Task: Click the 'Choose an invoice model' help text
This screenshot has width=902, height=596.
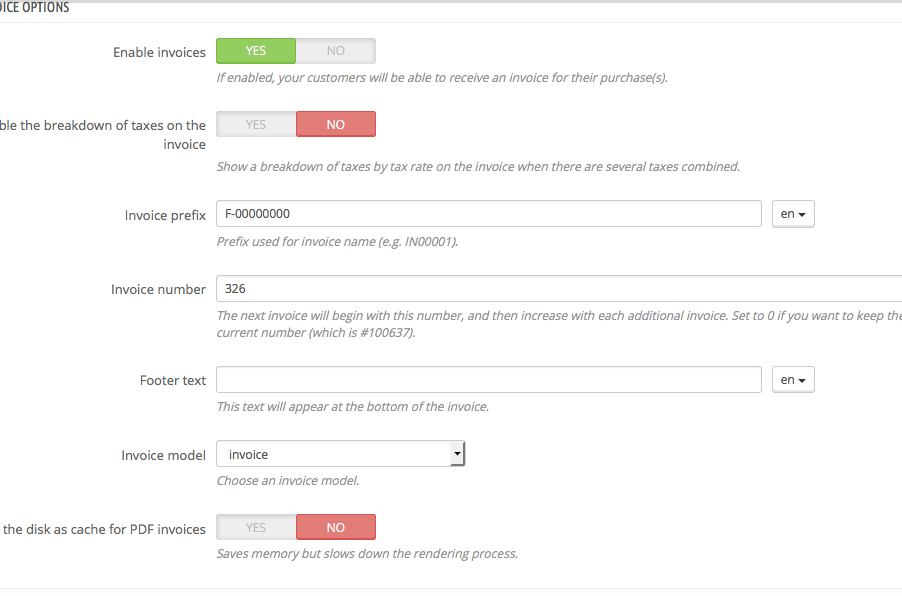Action: click(287, 481)
